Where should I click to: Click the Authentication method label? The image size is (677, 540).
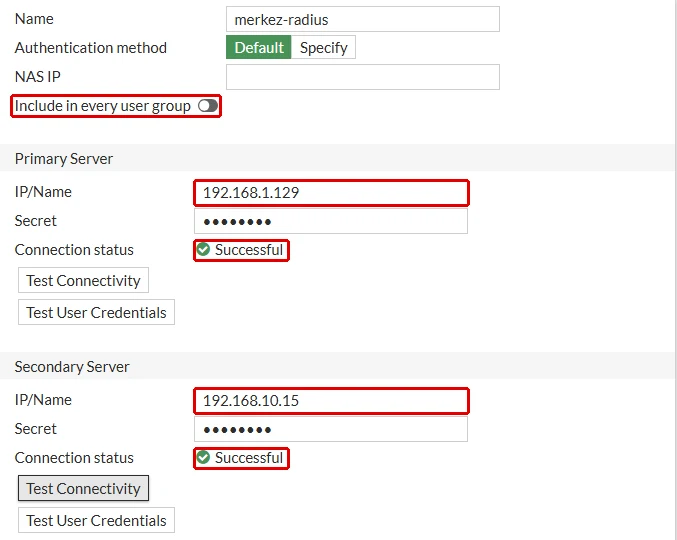coord(91,47)
